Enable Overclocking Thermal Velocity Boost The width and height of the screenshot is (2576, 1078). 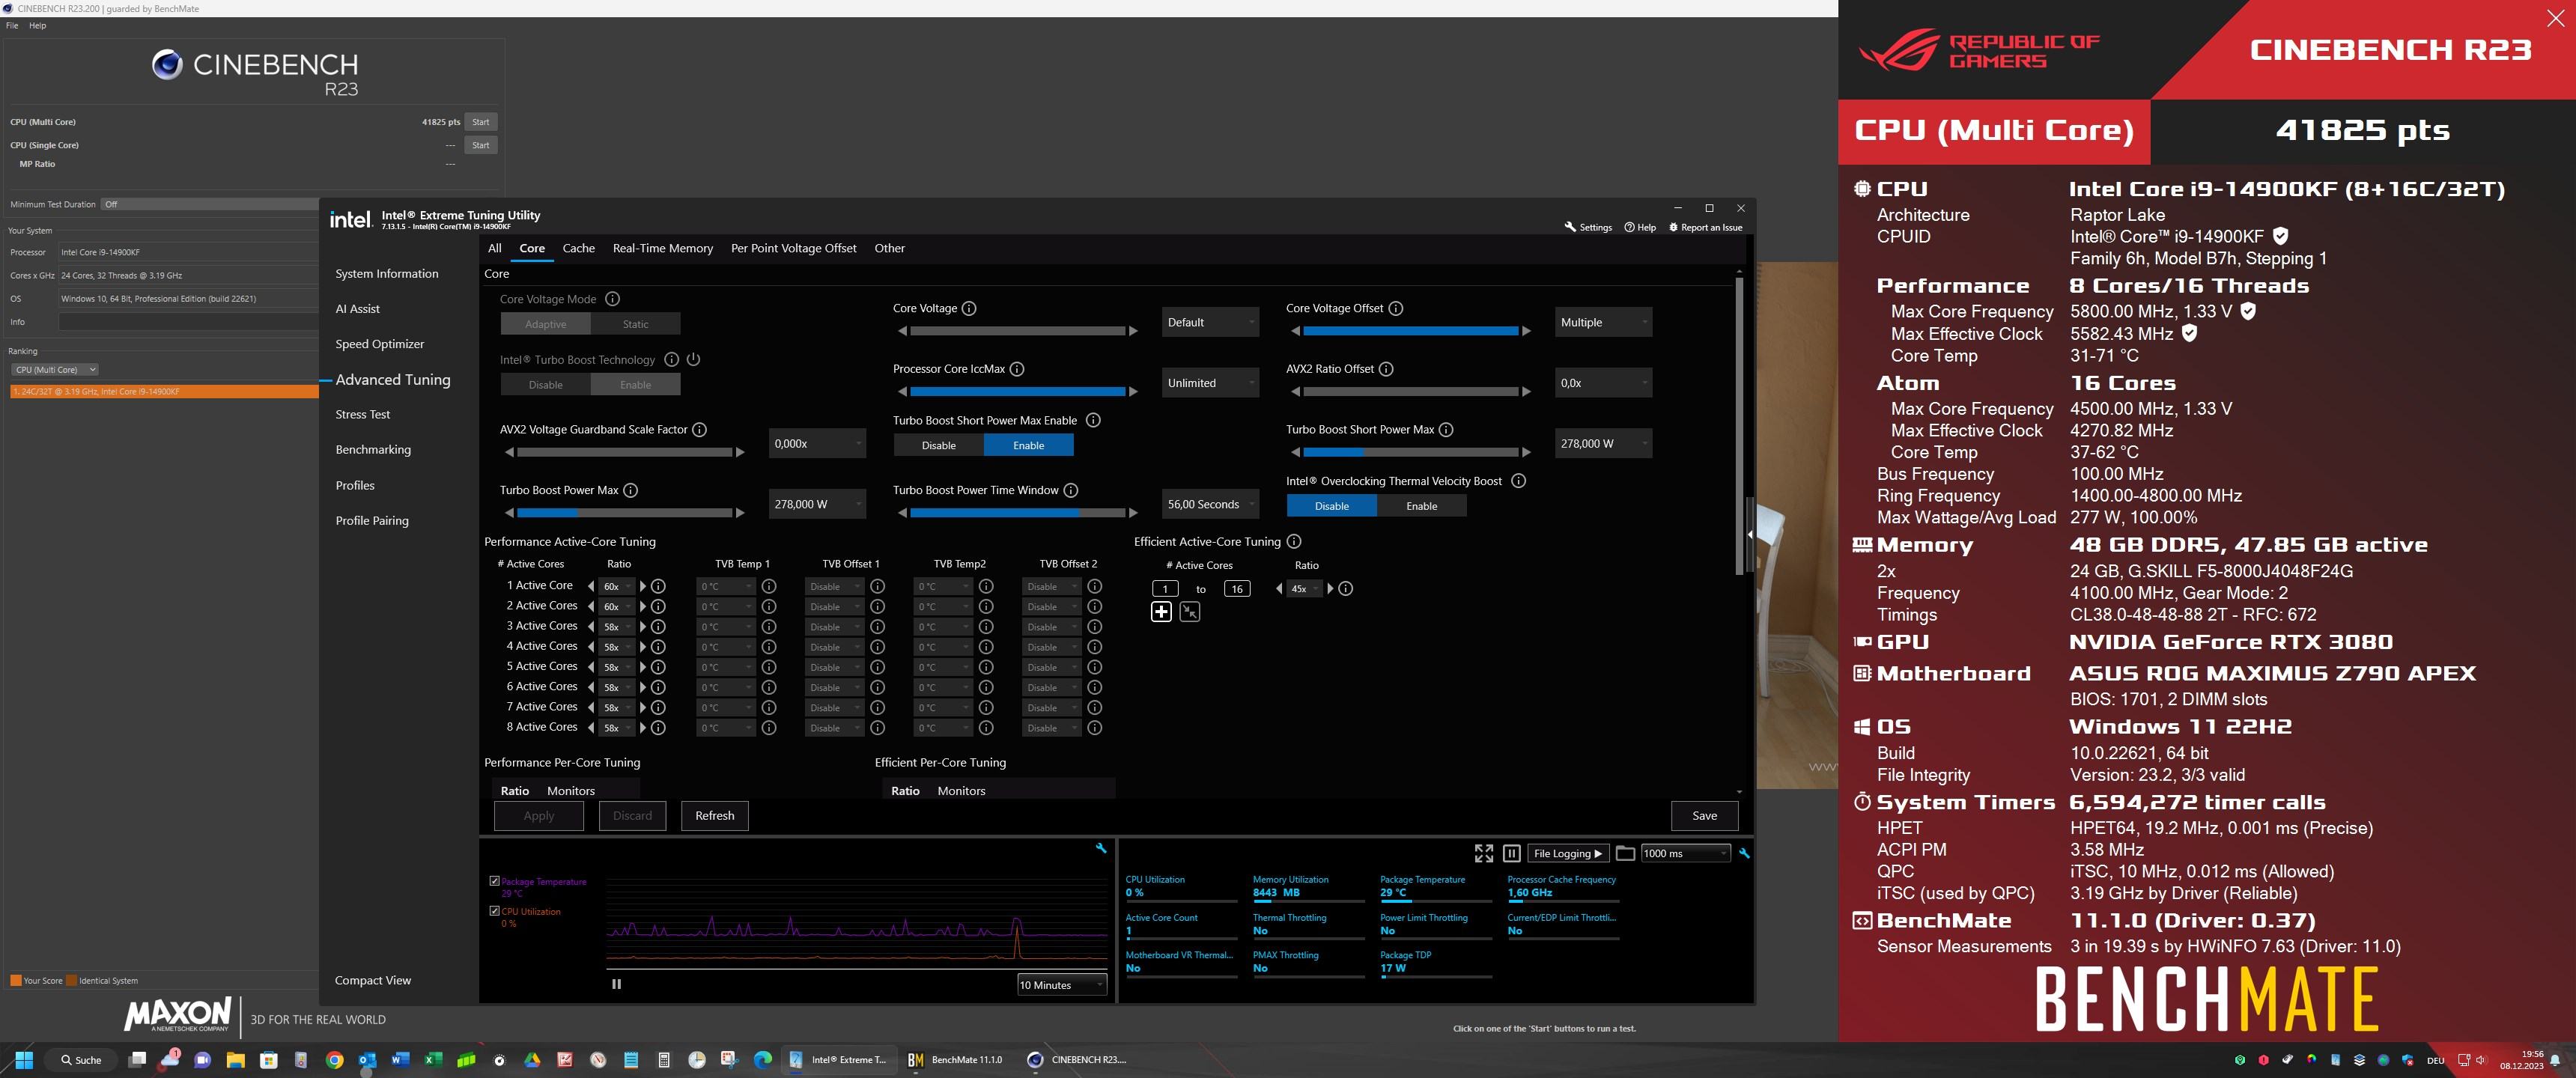click(x=1421, y=506)
